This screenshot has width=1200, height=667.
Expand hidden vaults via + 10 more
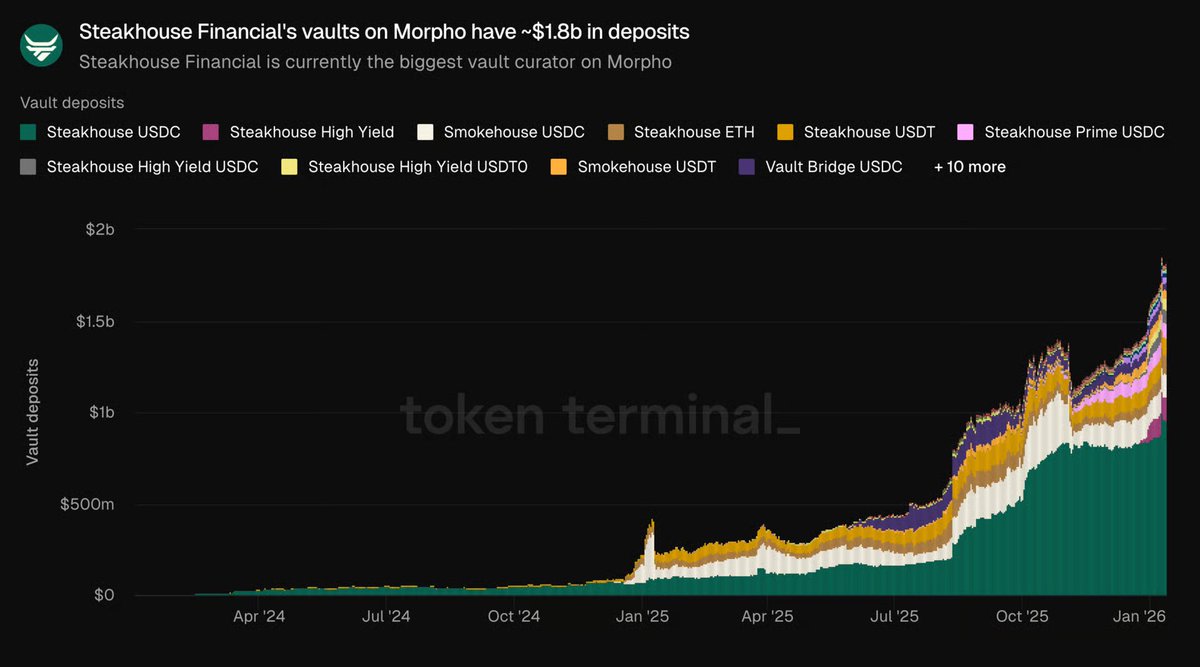[x=968, y=167]
